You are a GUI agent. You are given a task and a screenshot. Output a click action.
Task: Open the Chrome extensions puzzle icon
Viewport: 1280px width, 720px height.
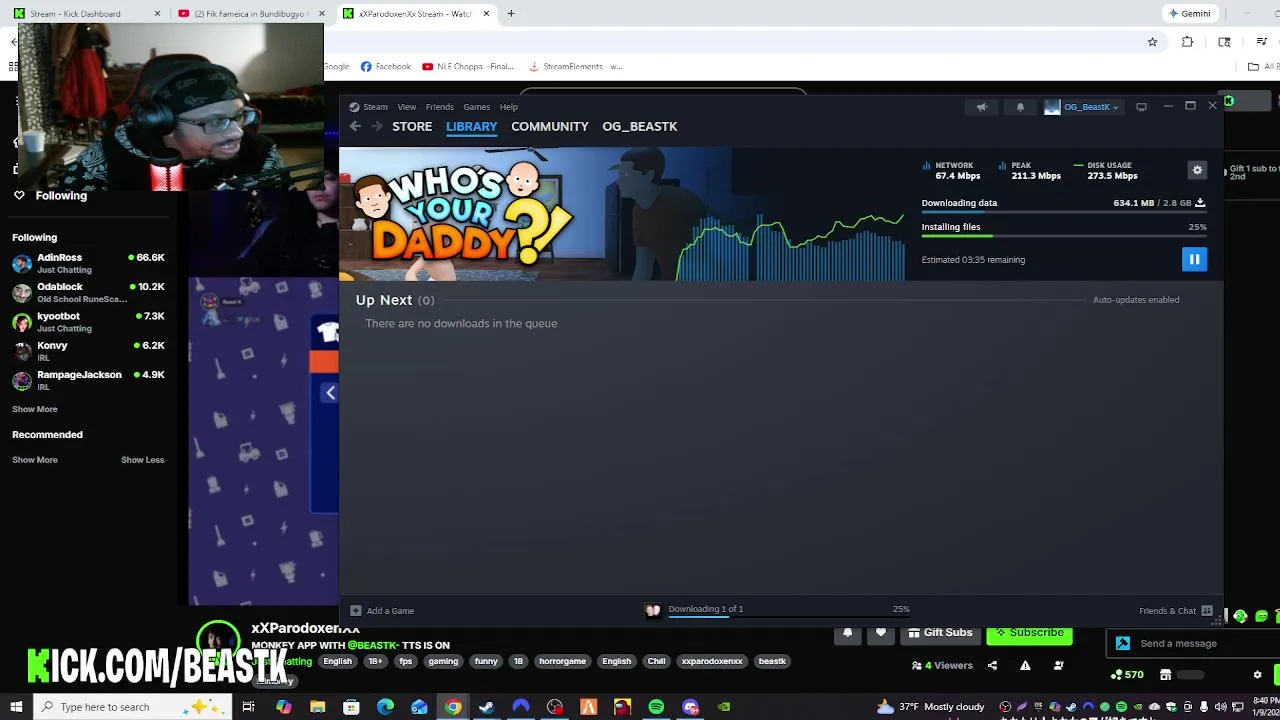pos(1187,42)
